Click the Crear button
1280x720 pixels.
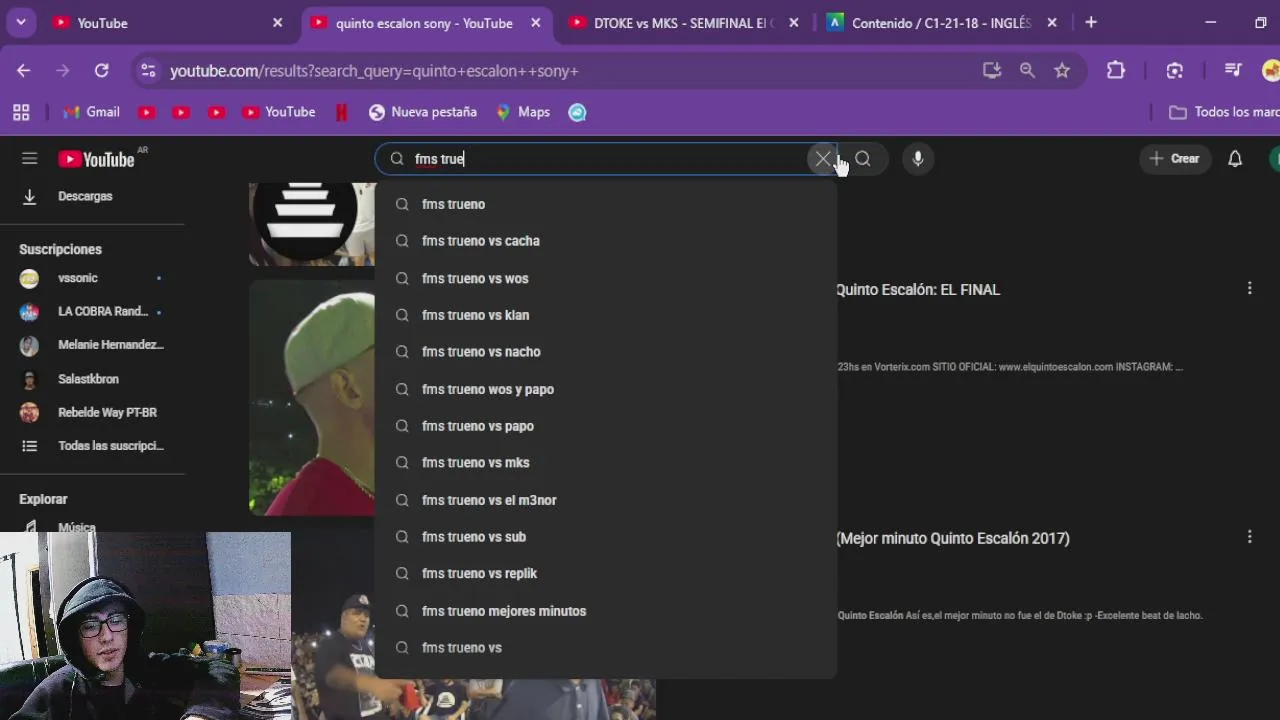point(1175,159)
